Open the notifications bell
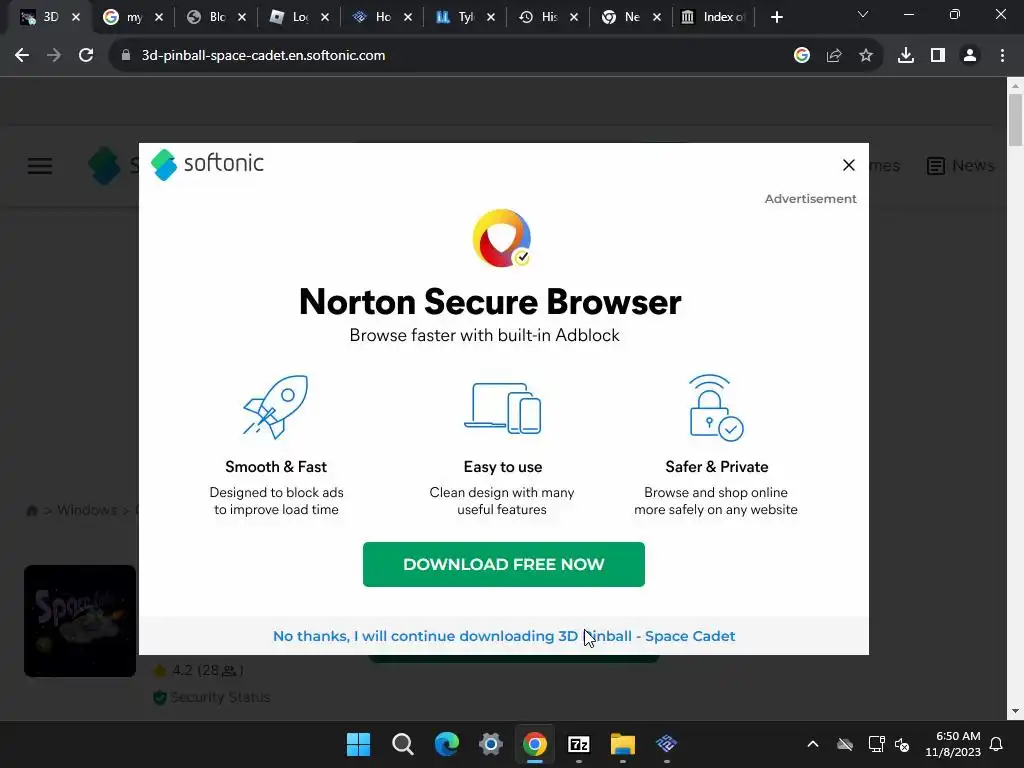The width and height of the screenshot is (1024, 768). pos(997,744)
